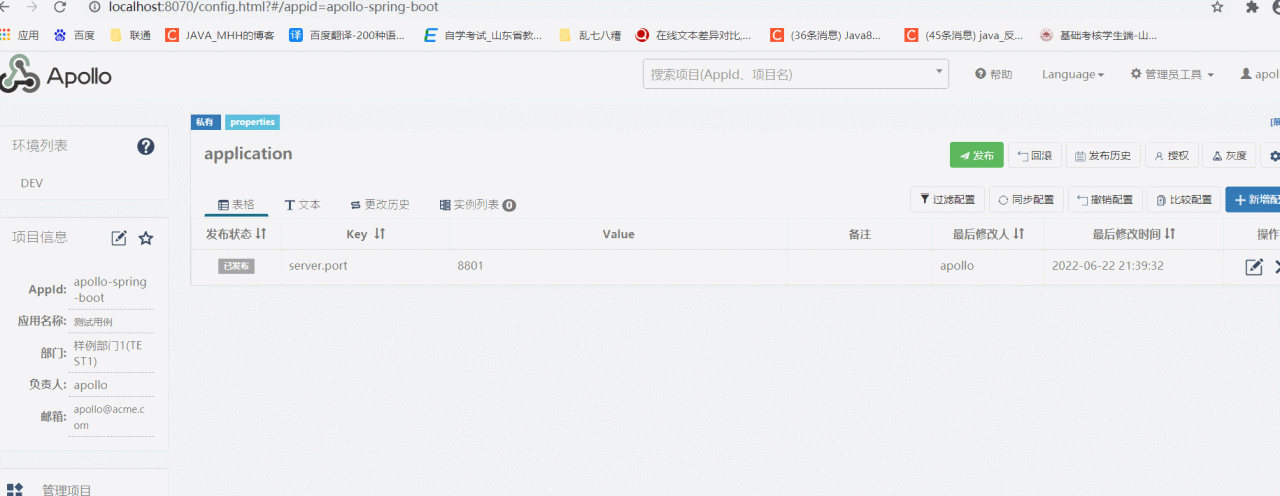
Task: Open 发布历史 release history
Action: [x=1104, y=155]
